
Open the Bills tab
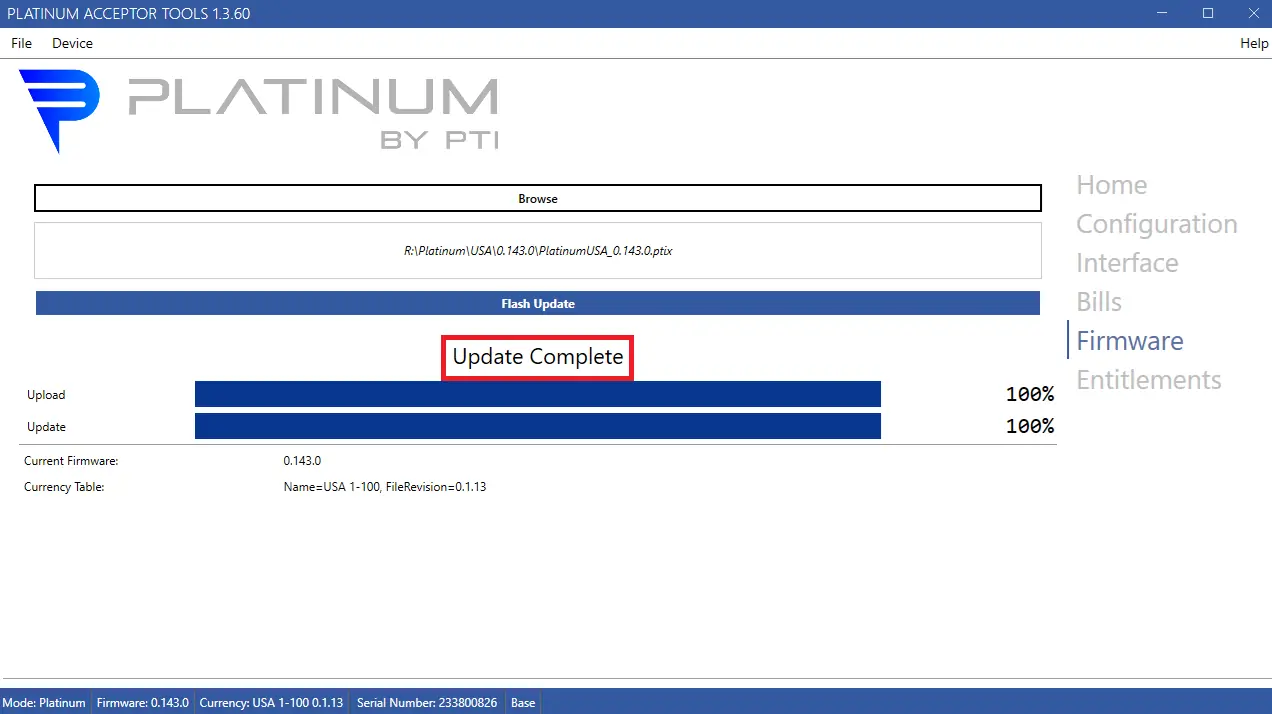tap(1099, 302)
